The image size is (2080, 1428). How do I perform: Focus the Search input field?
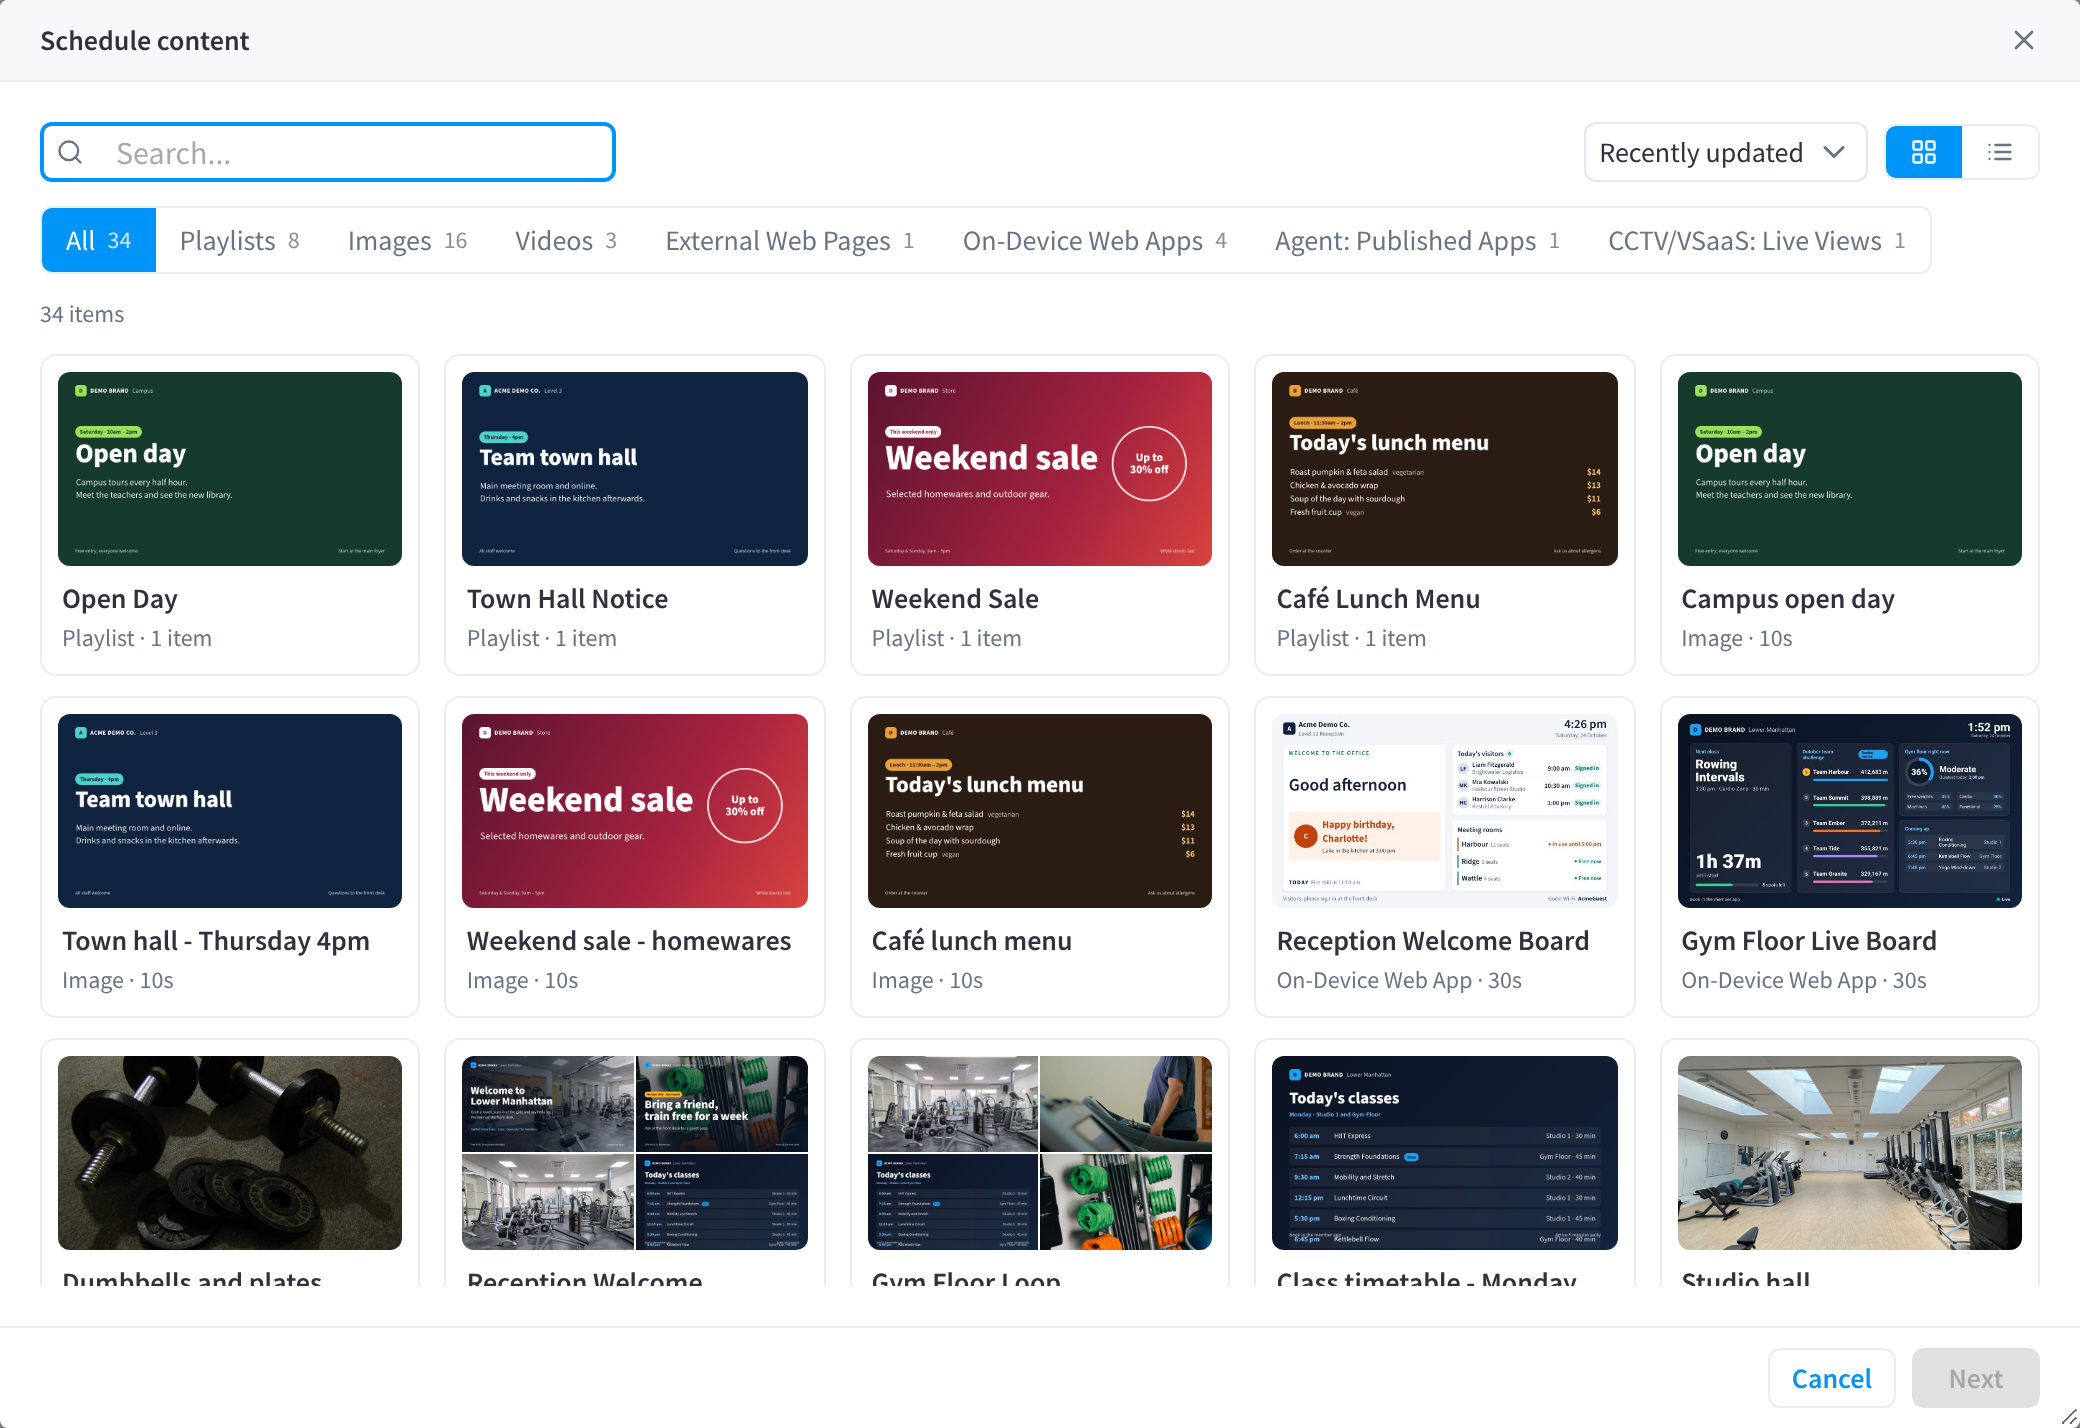click(x=328, y=152)
